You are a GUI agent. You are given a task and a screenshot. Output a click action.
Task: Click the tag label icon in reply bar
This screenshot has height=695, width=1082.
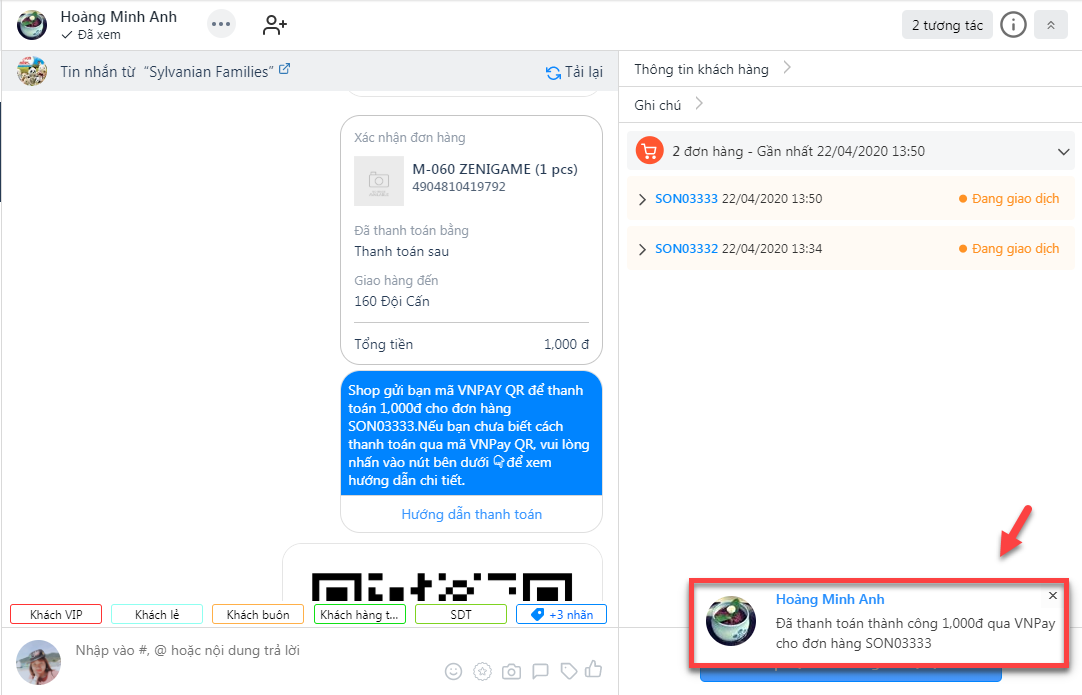click(569, 671)
